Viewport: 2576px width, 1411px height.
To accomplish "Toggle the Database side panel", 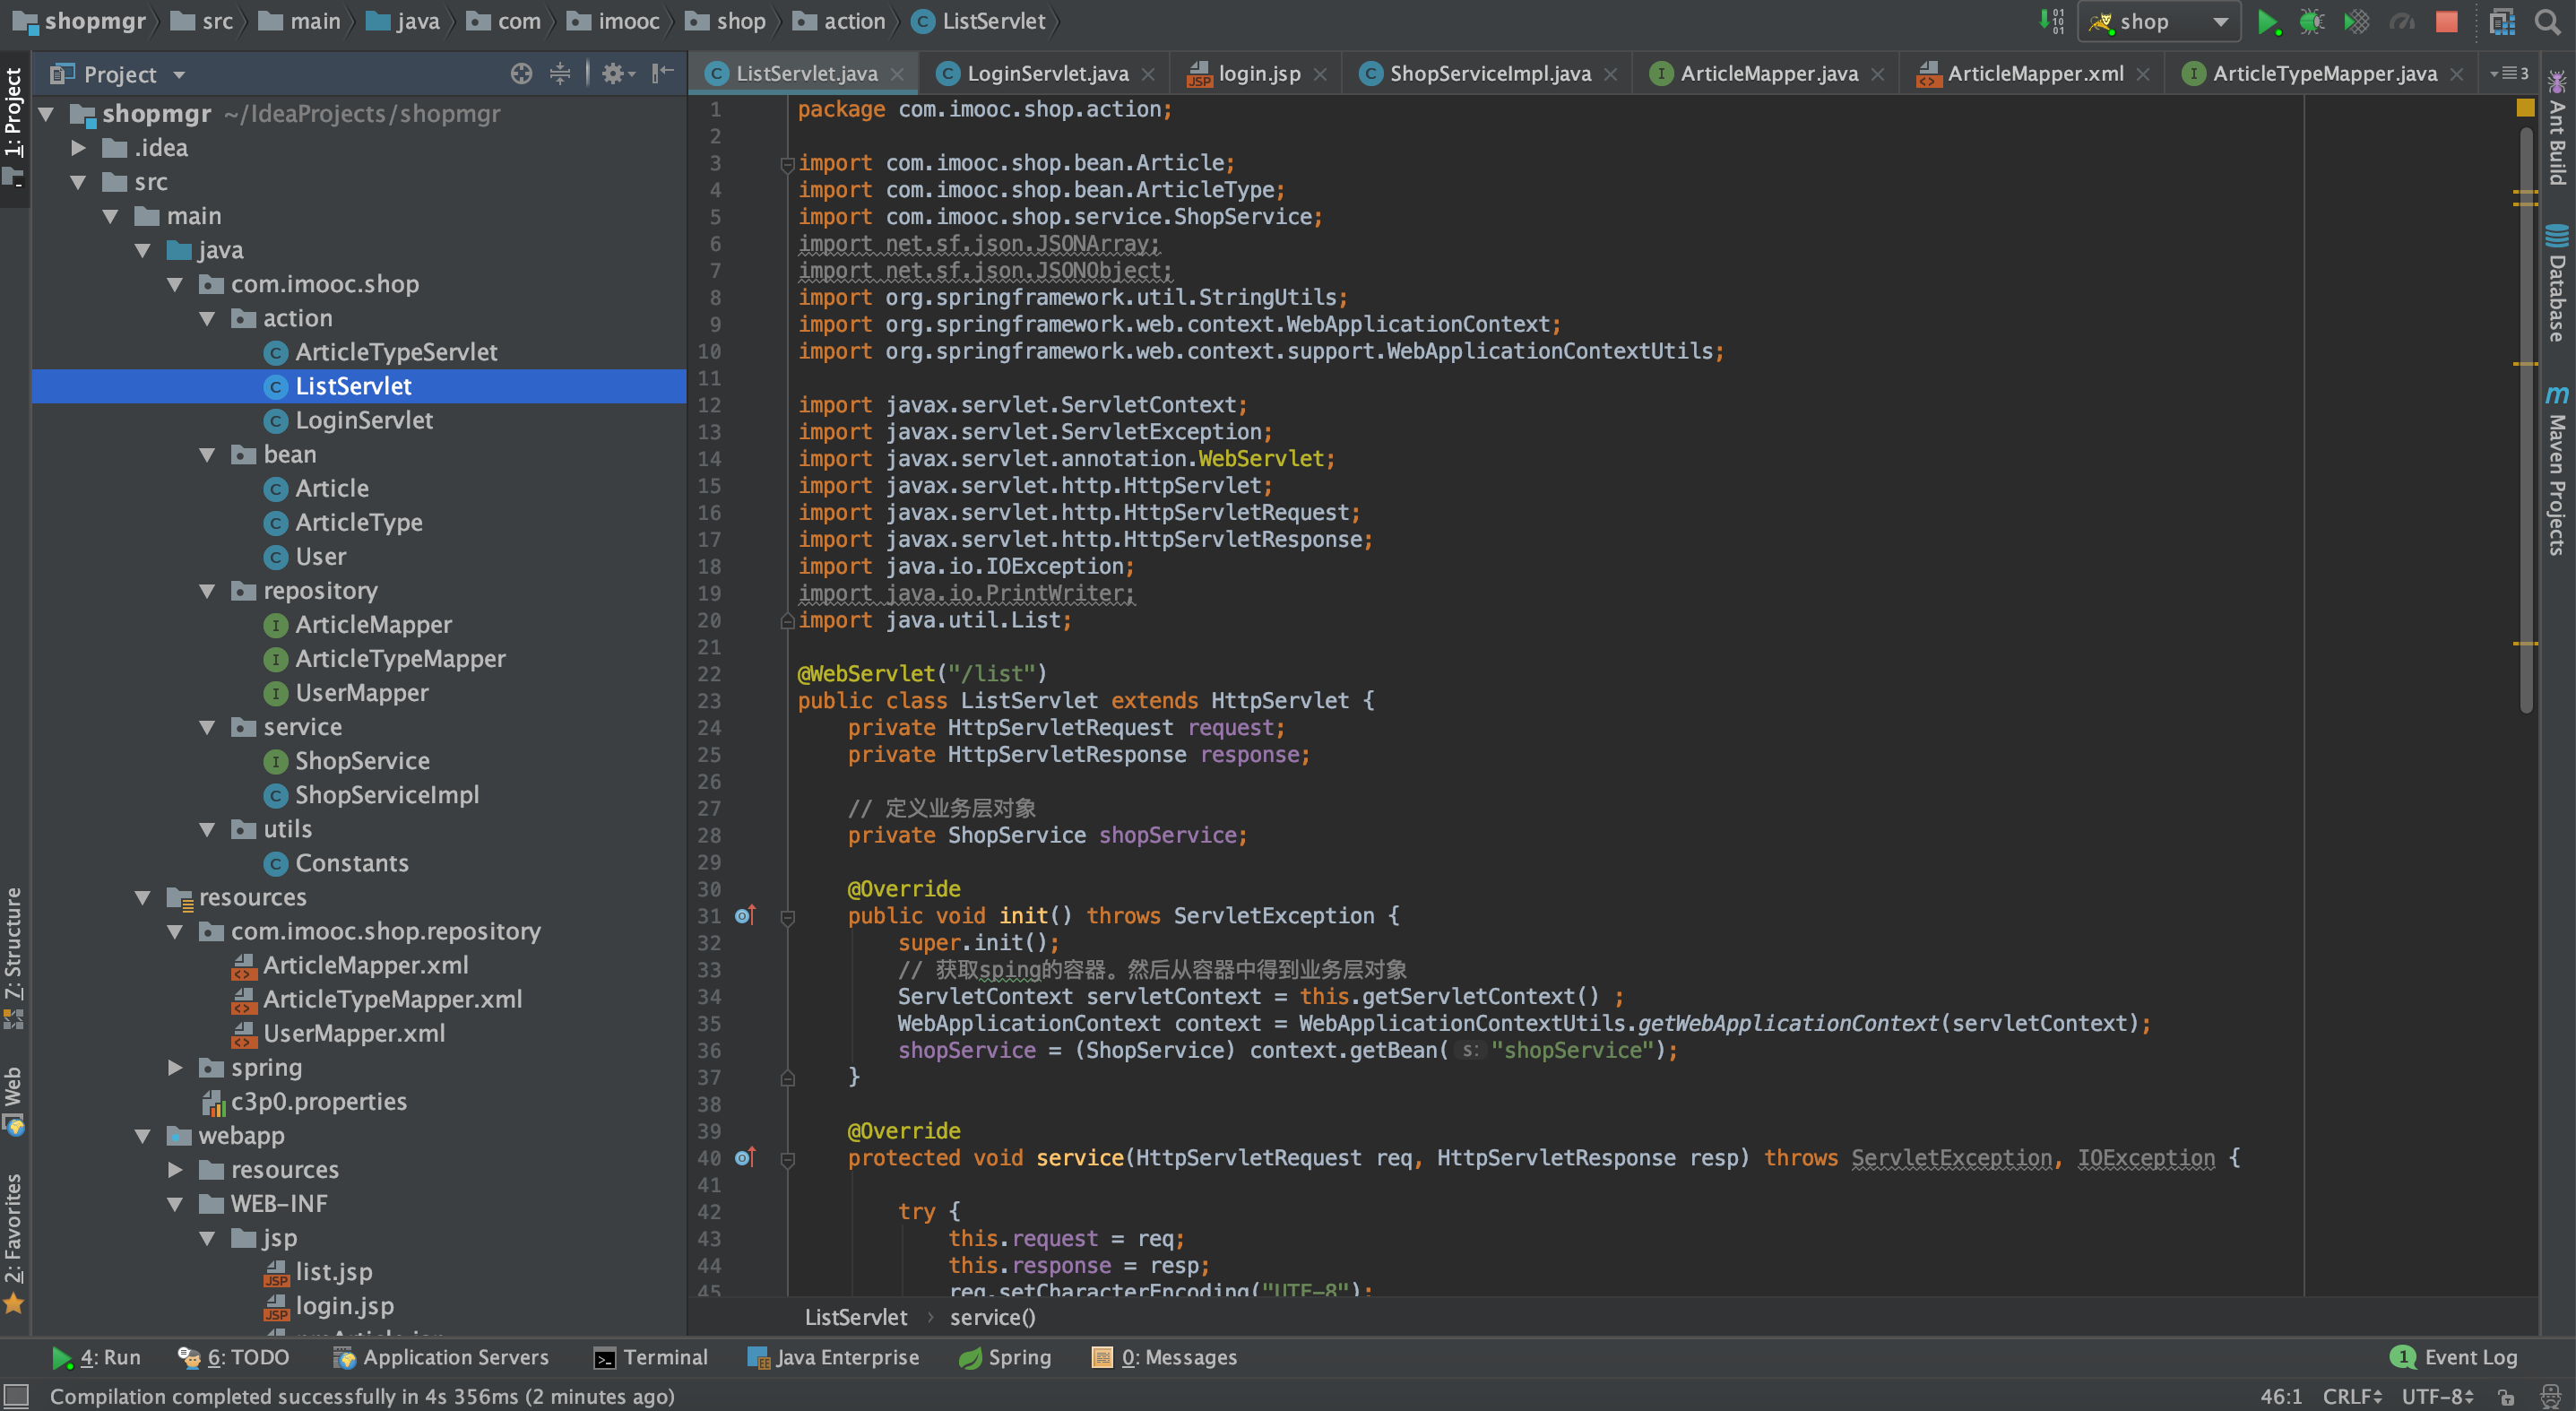I will [2556, 285].
